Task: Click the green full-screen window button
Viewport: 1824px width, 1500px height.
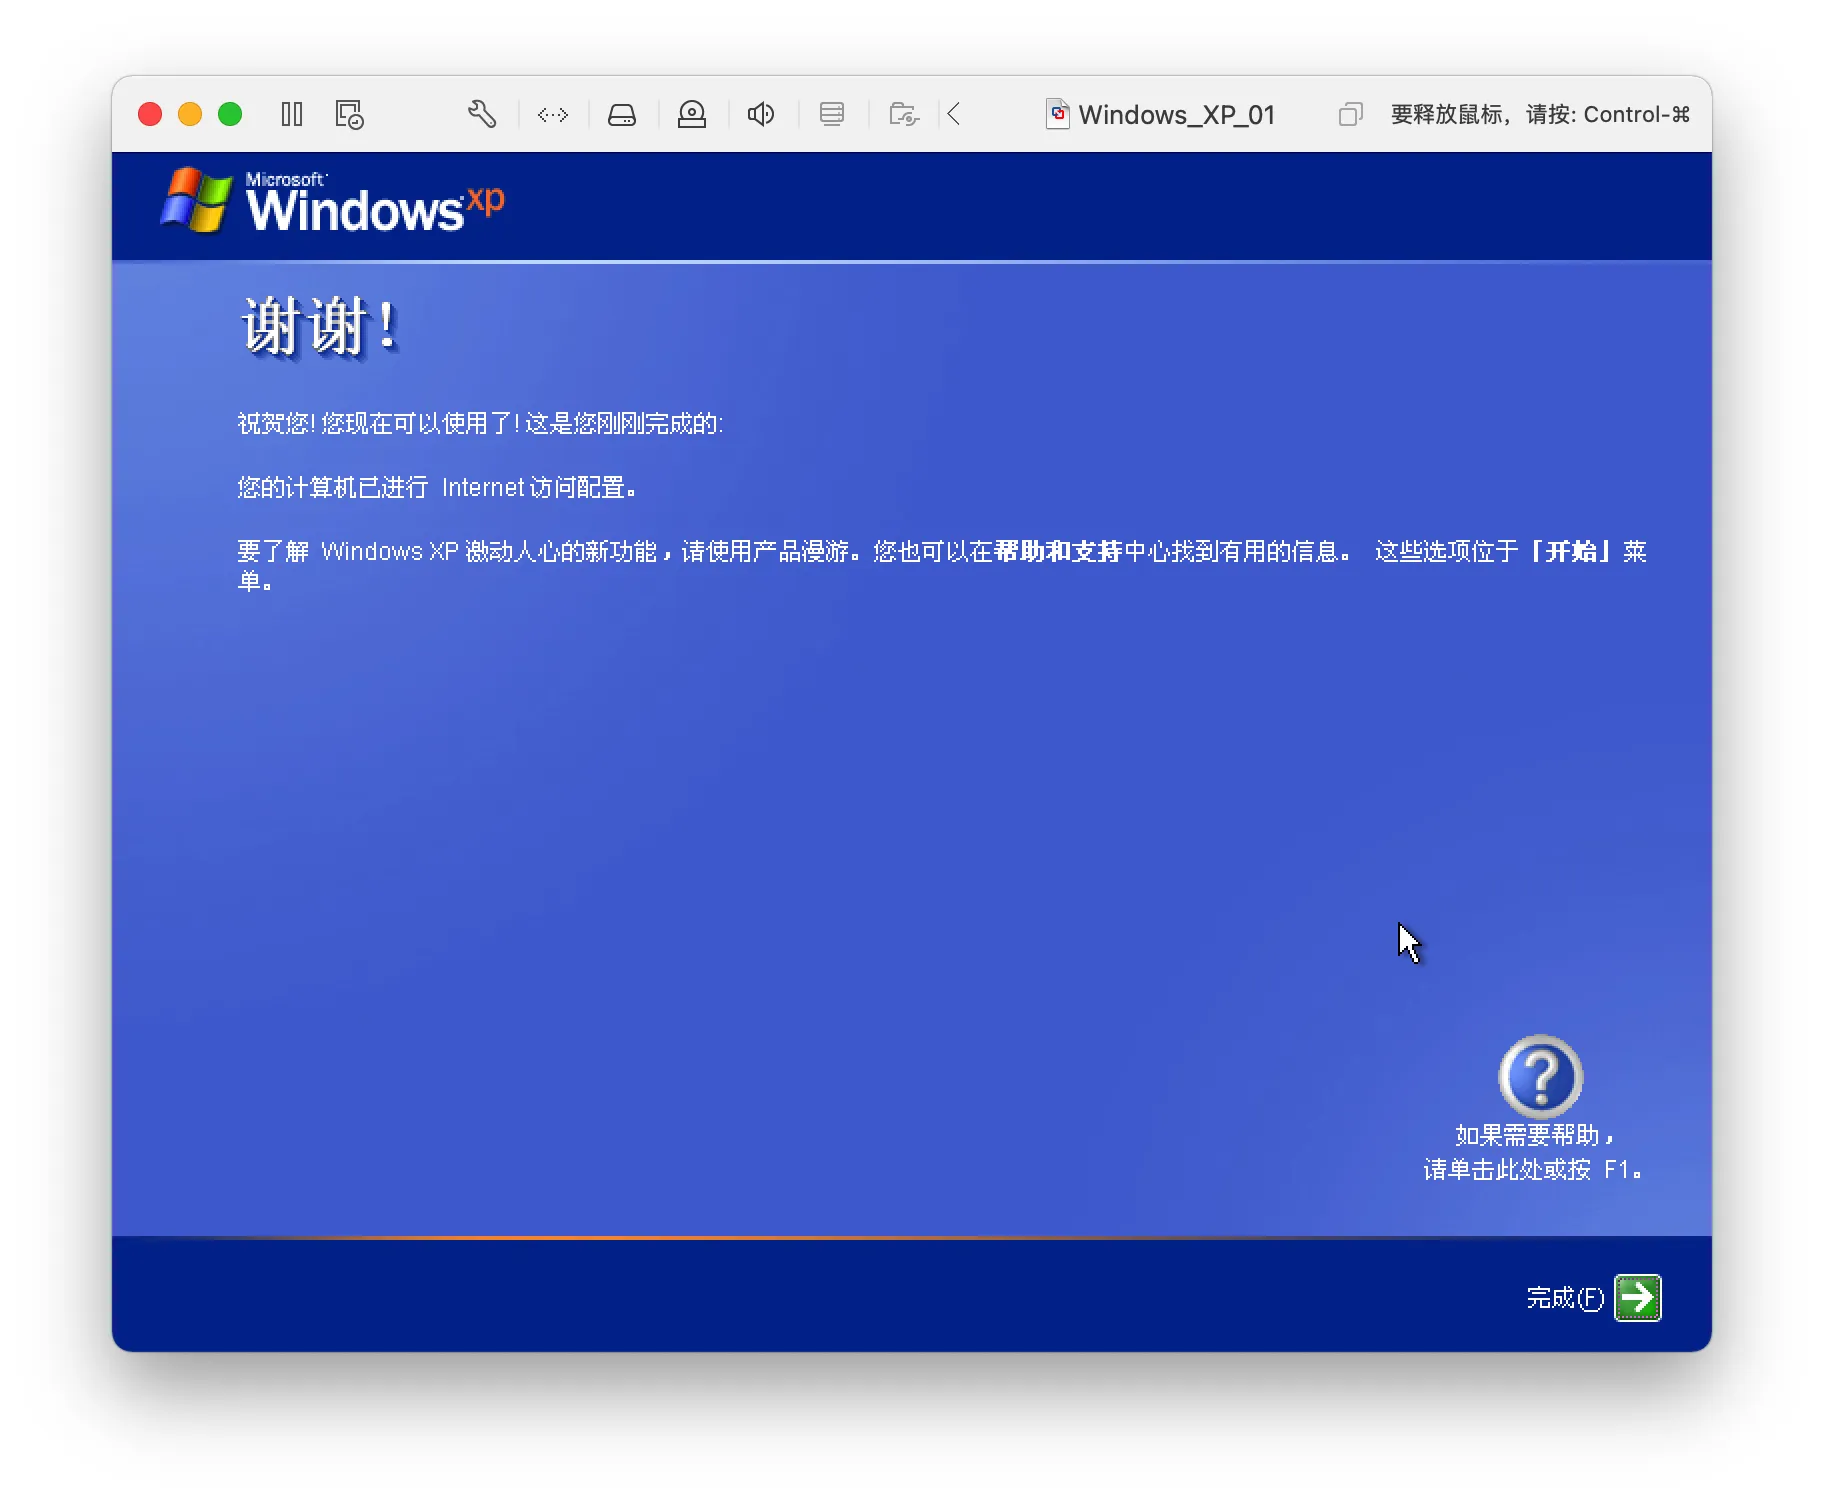Action: tap(230, 115)
